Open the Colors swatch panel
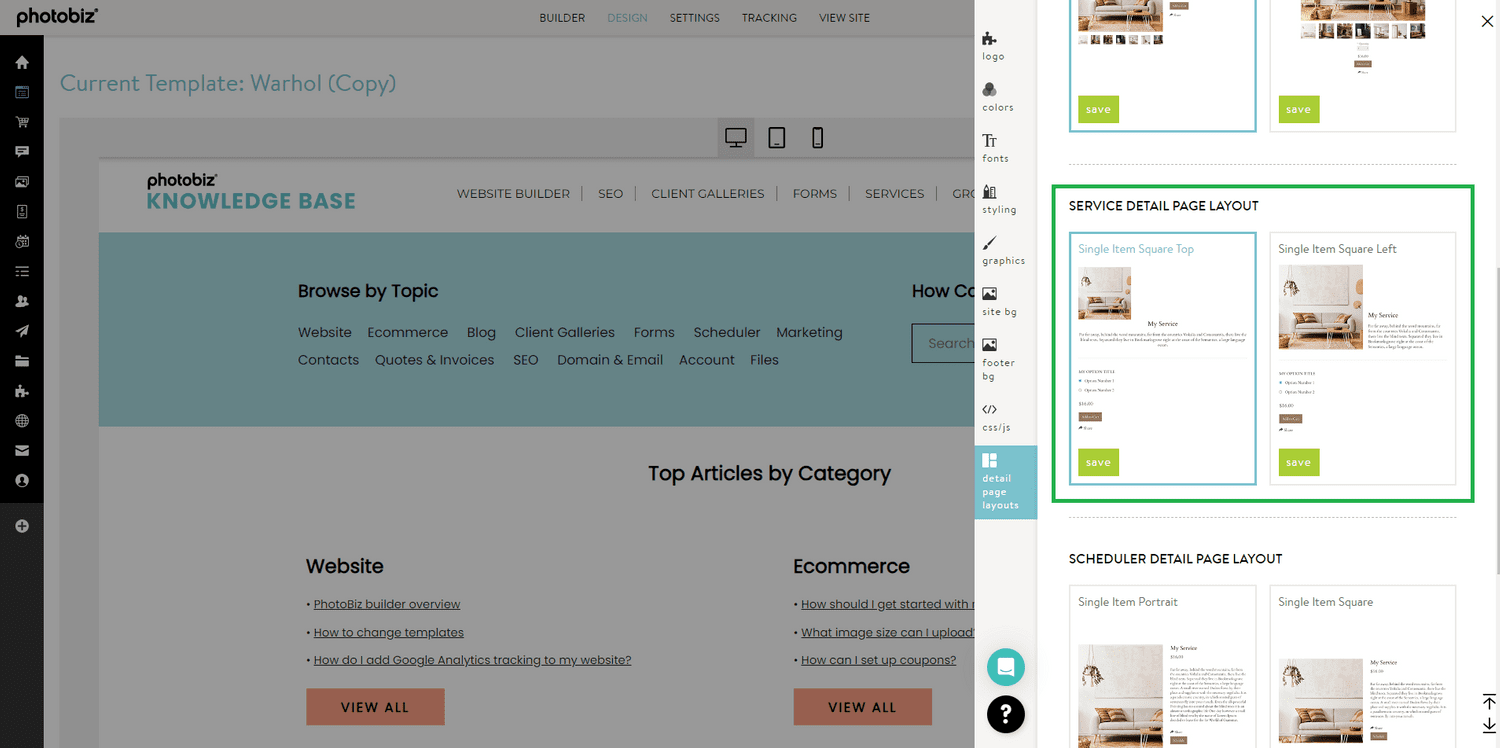 pyautogui.click(x=996, y=96)
